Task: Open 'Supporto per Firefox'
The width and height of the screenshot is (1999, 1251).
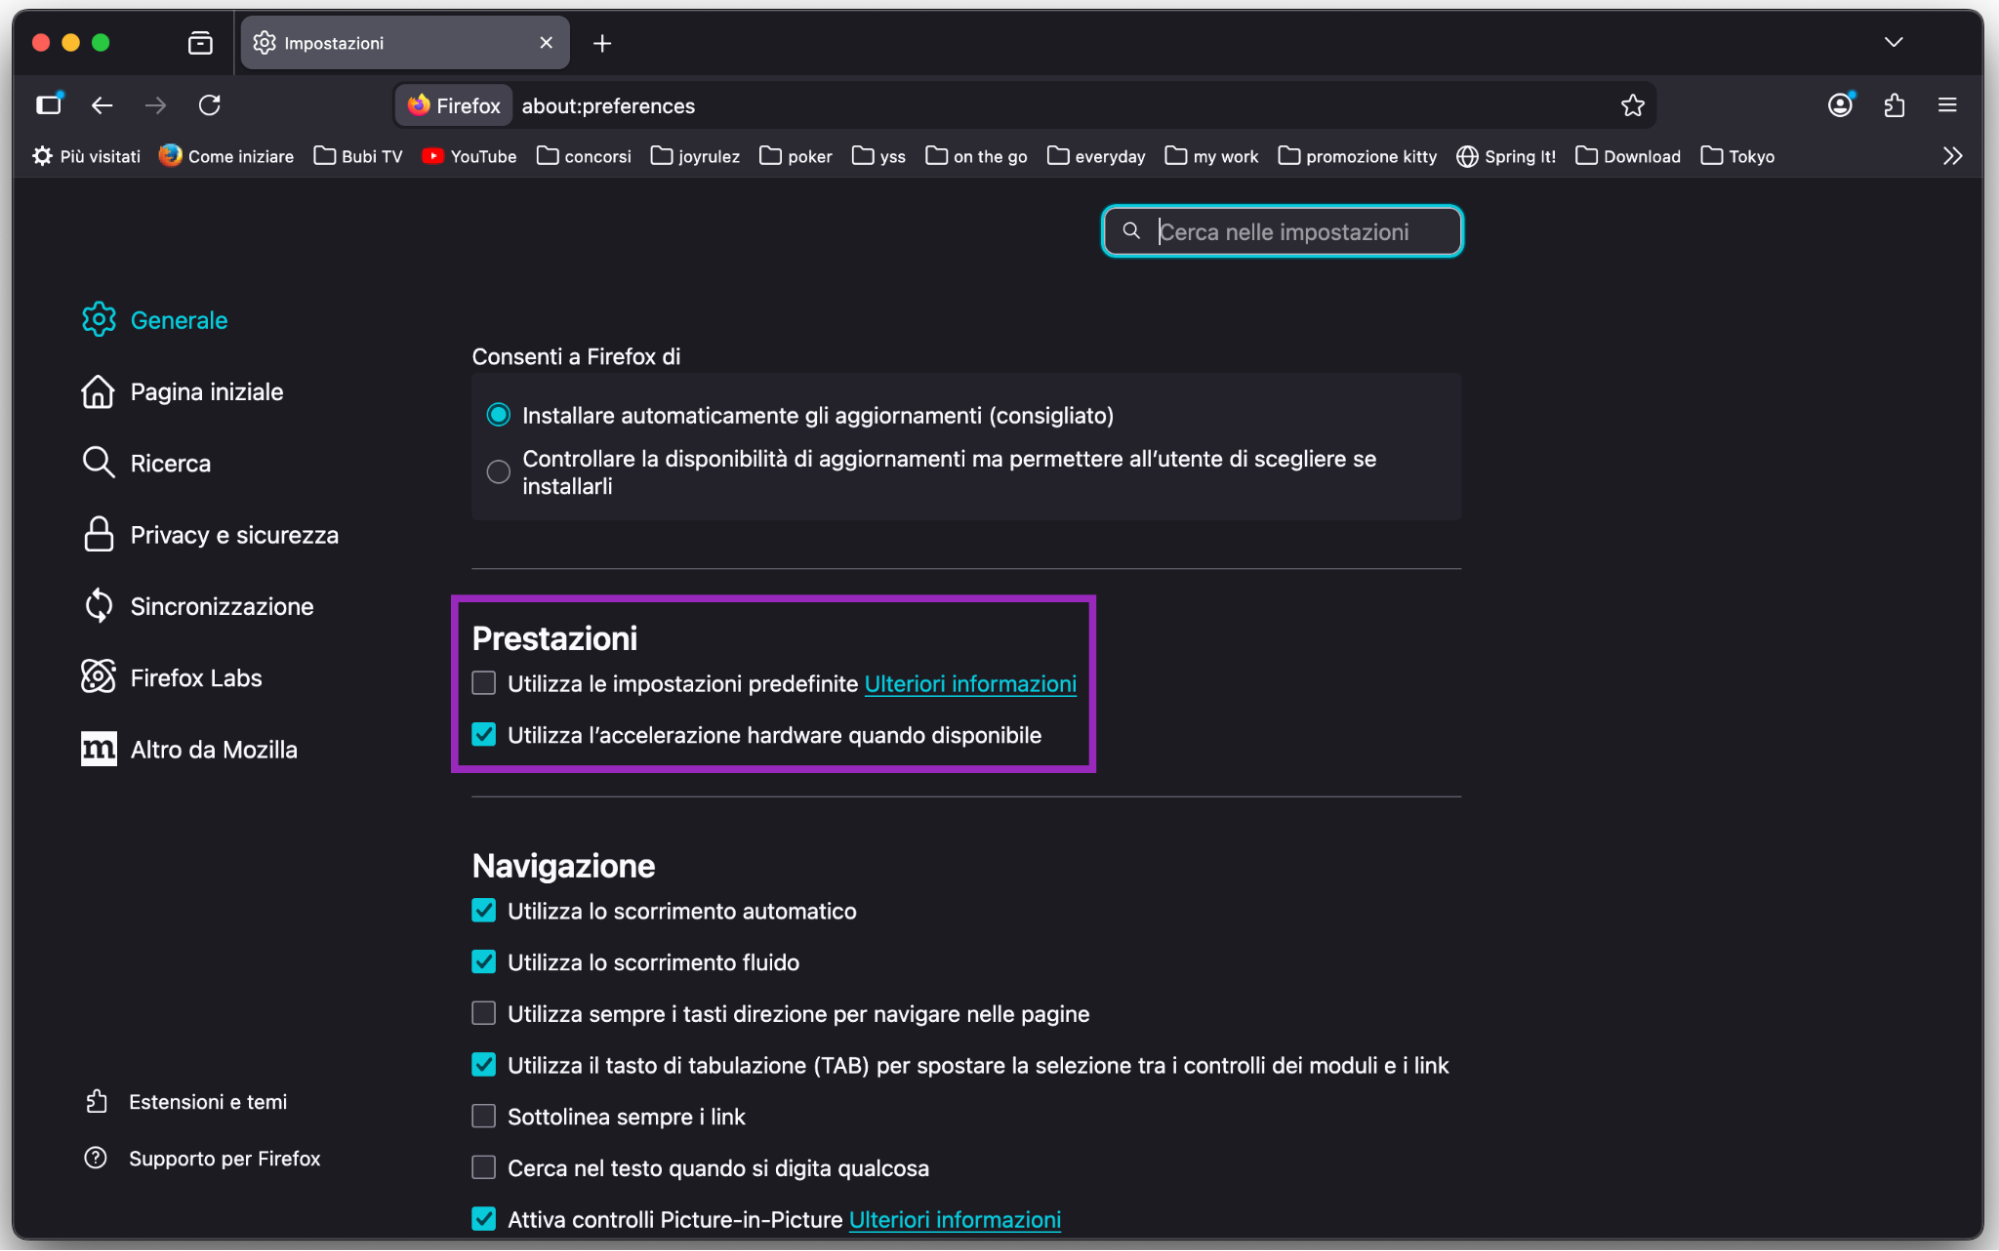Action: tap(224, 1158)
